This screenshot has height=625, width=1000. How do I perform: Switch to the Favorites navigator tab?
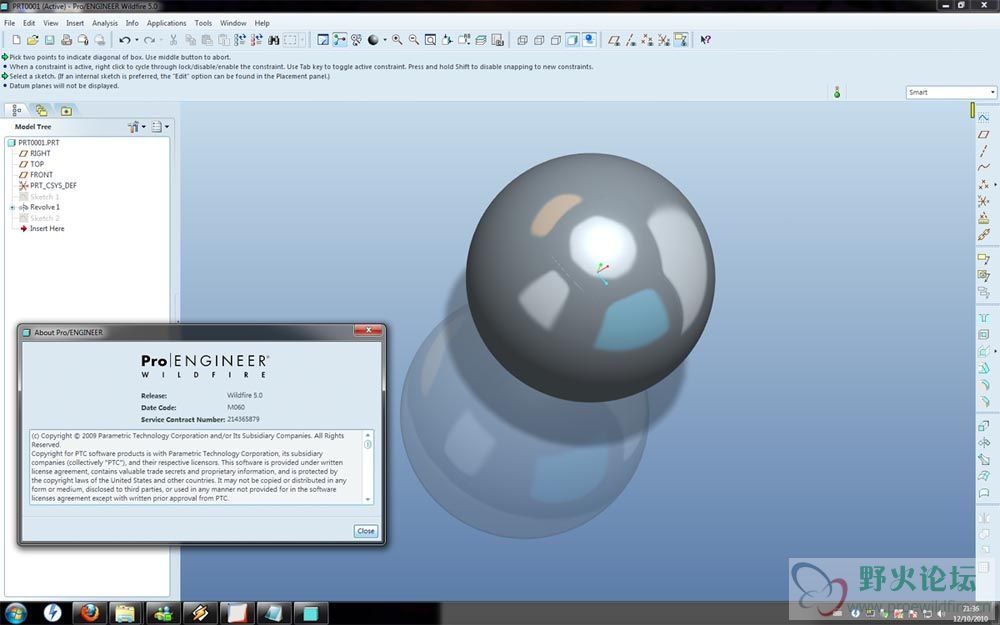(x=66, y=110)
